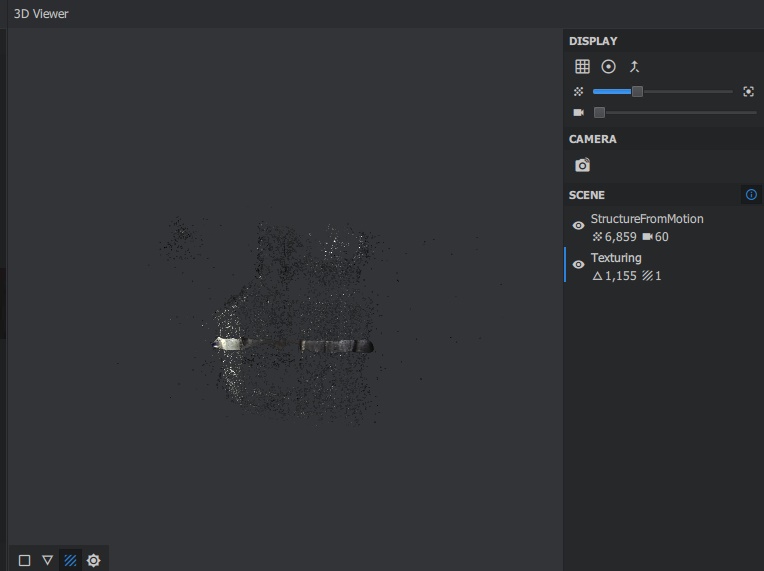Adjust the camera scale slider handle
764x571 pixels.
tap(599, 113)
